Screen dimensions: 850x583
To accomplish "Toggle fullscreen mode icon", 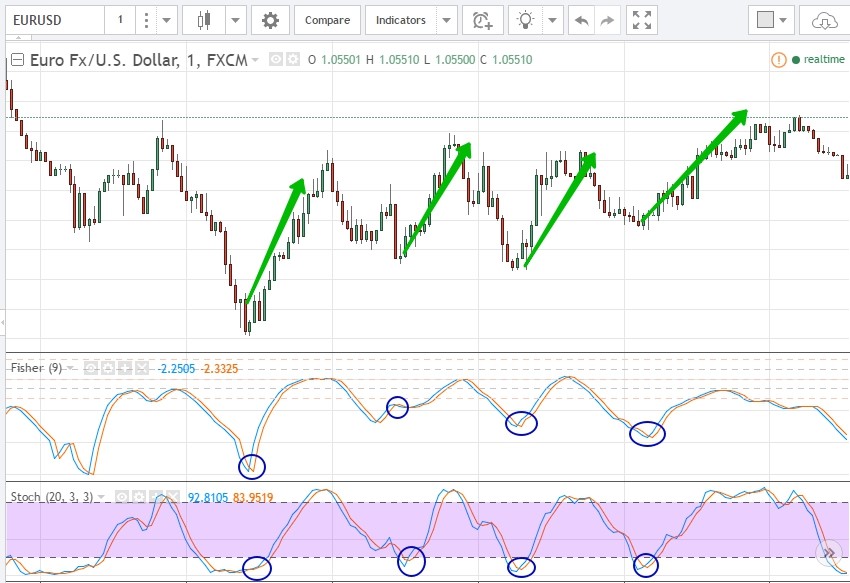I will (x=642, y=21).
